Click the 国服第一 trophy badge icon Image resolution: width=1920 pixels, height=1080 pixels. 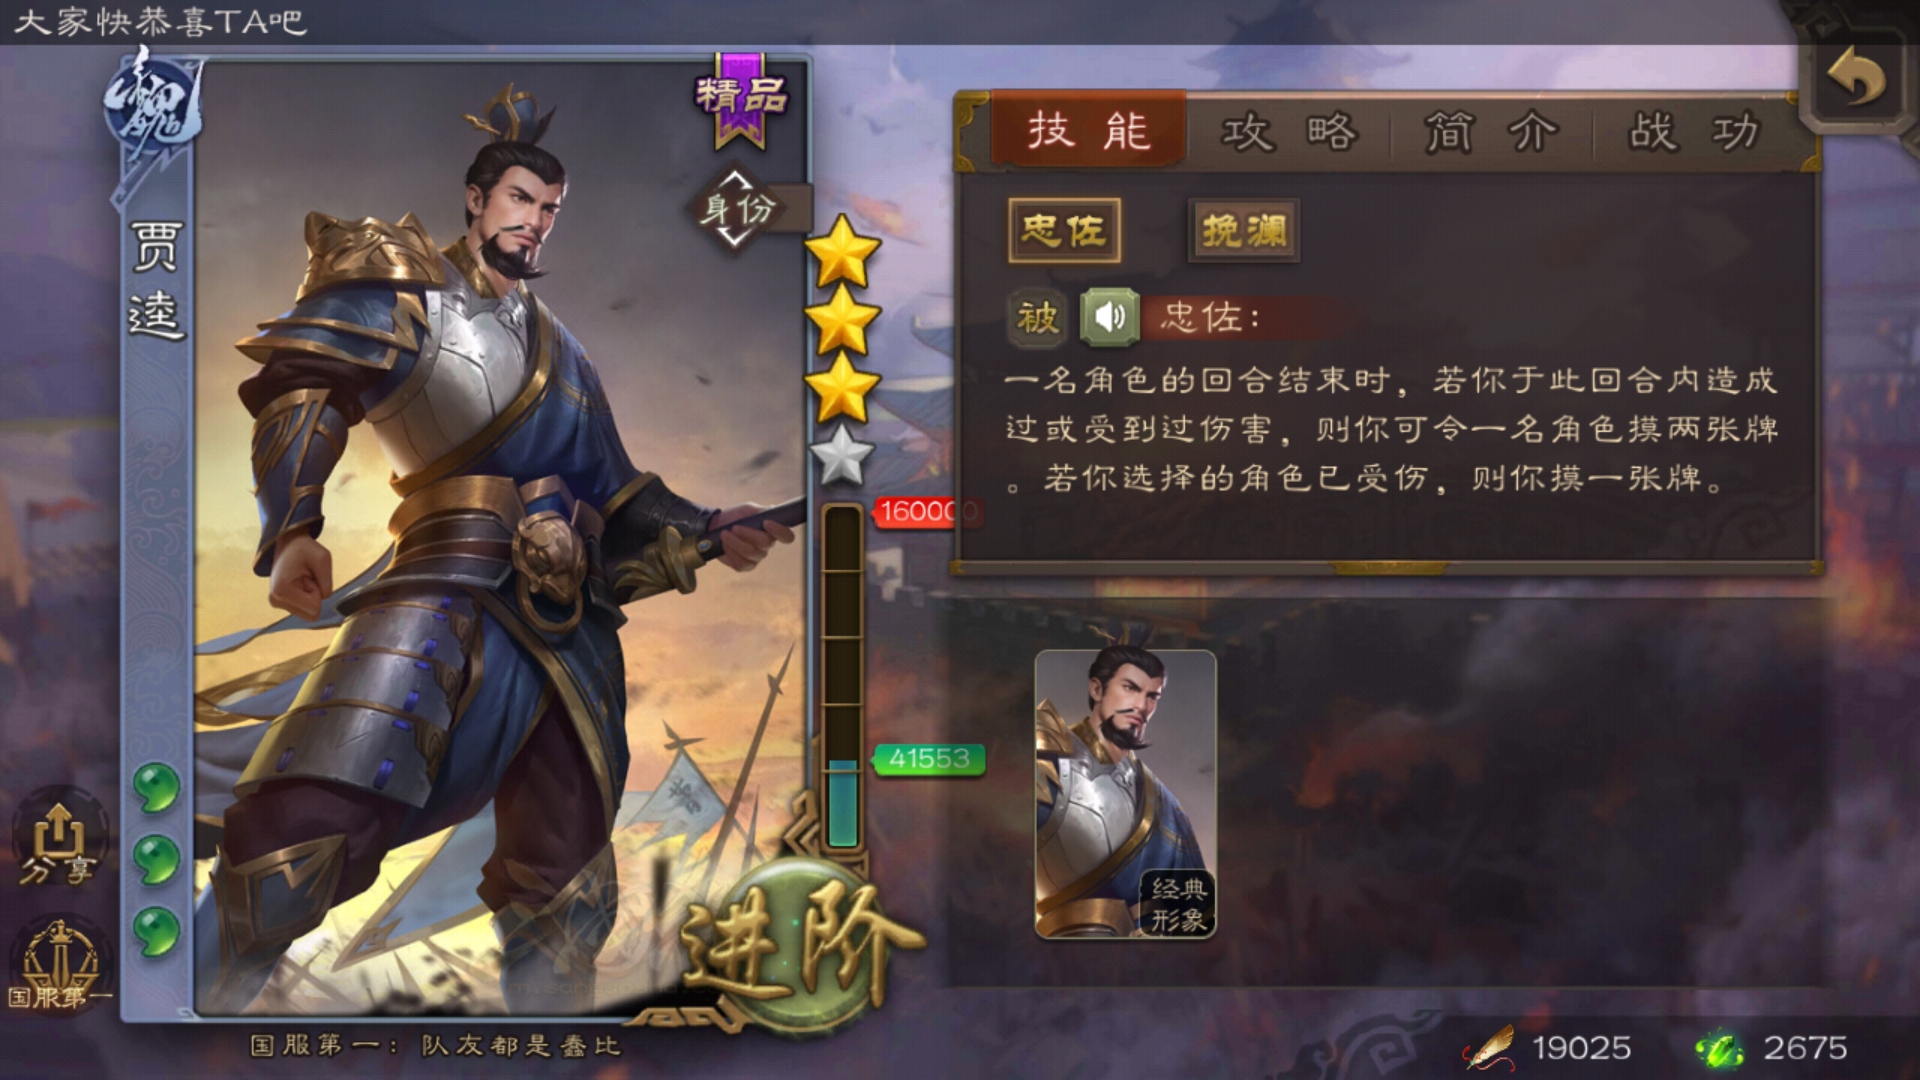pyautogui.click(x=59, y=965)
